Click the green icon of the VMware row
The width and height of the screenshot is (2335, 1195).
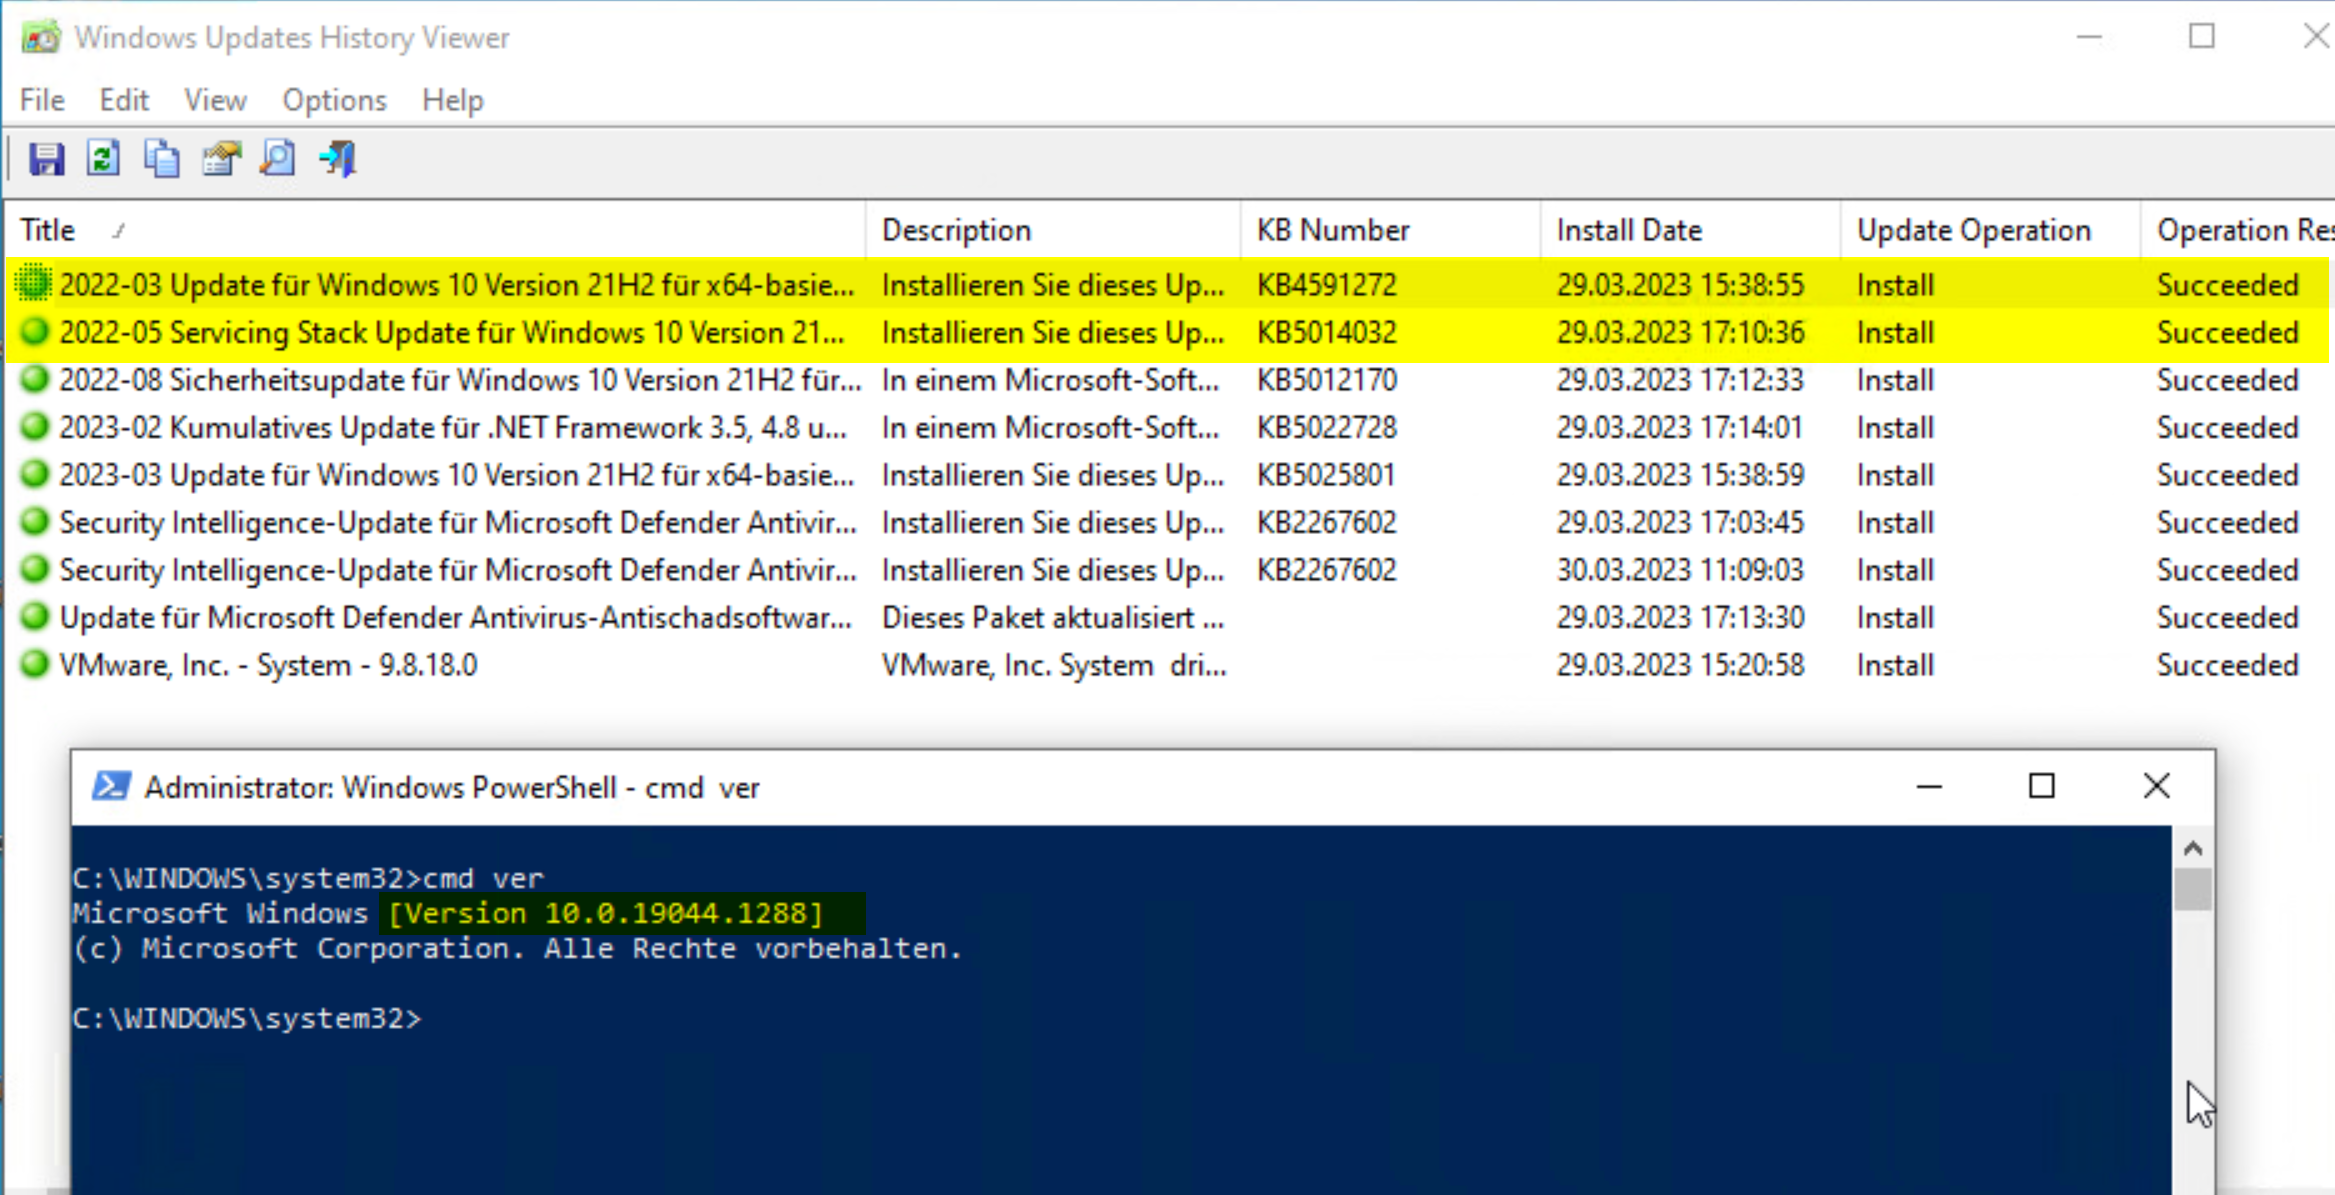(x=34, y=664)
